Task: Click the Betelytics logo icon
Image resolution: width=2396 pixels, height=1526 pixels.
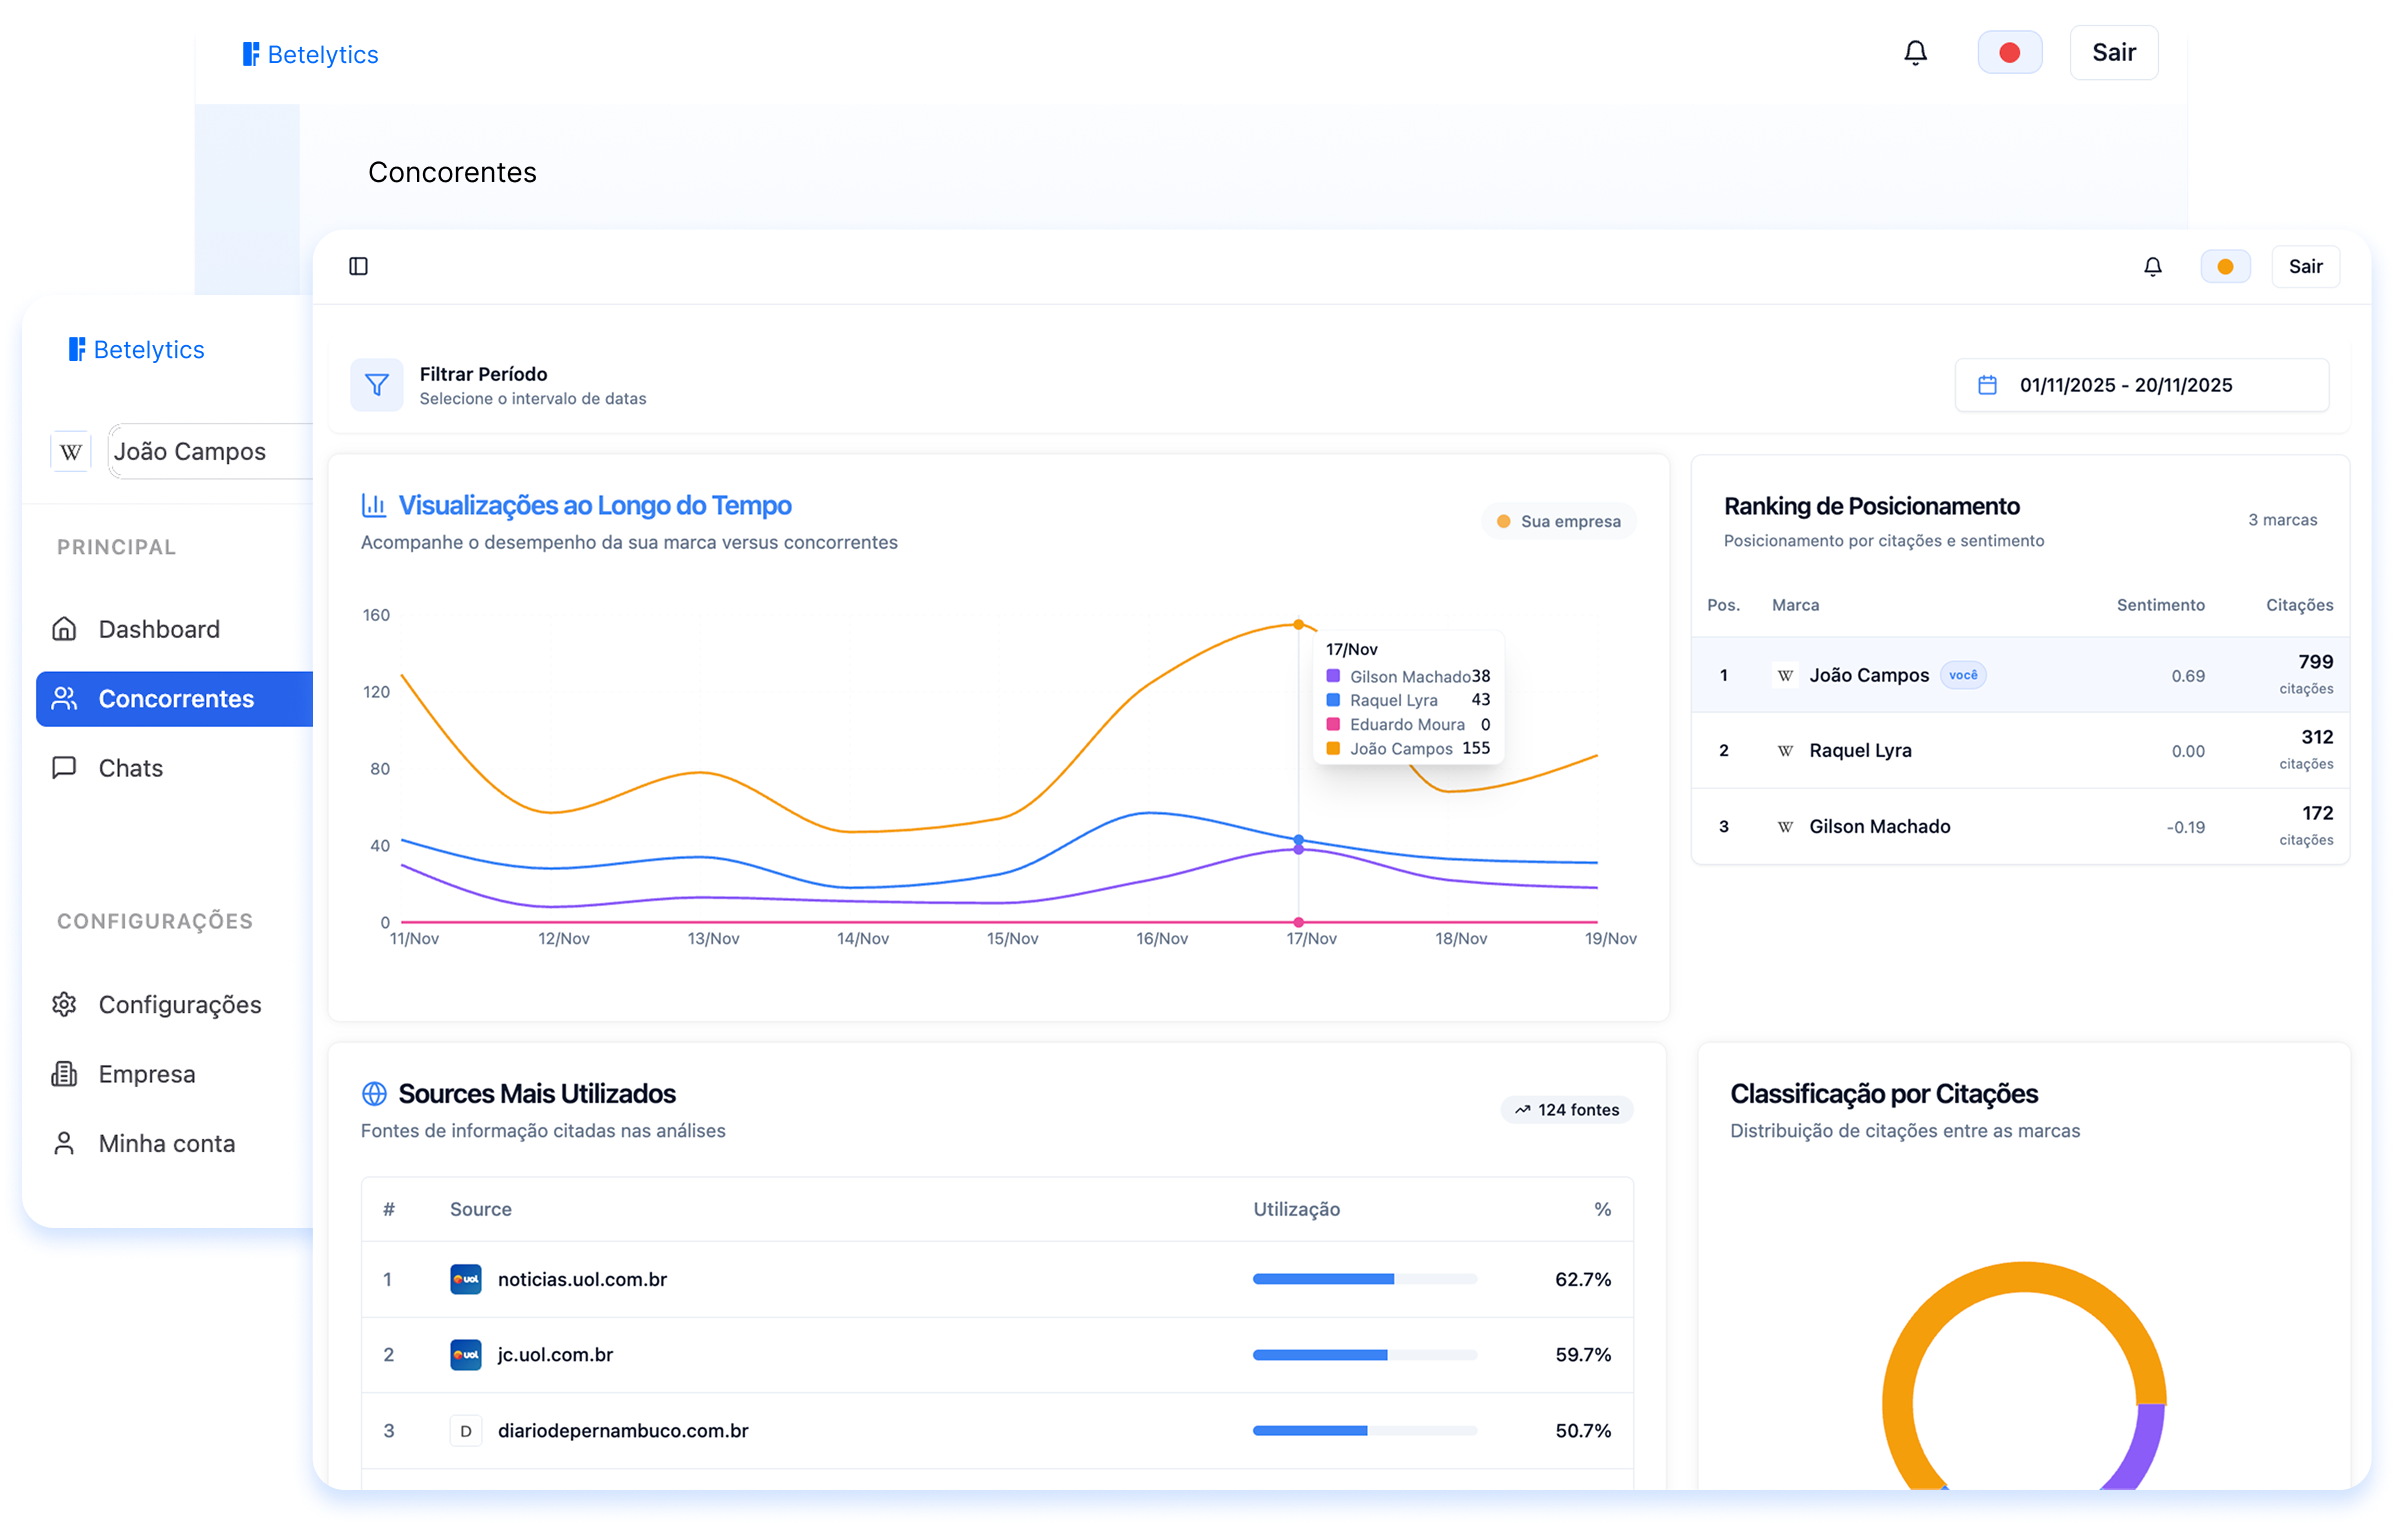Action: (x=250, y=53)
